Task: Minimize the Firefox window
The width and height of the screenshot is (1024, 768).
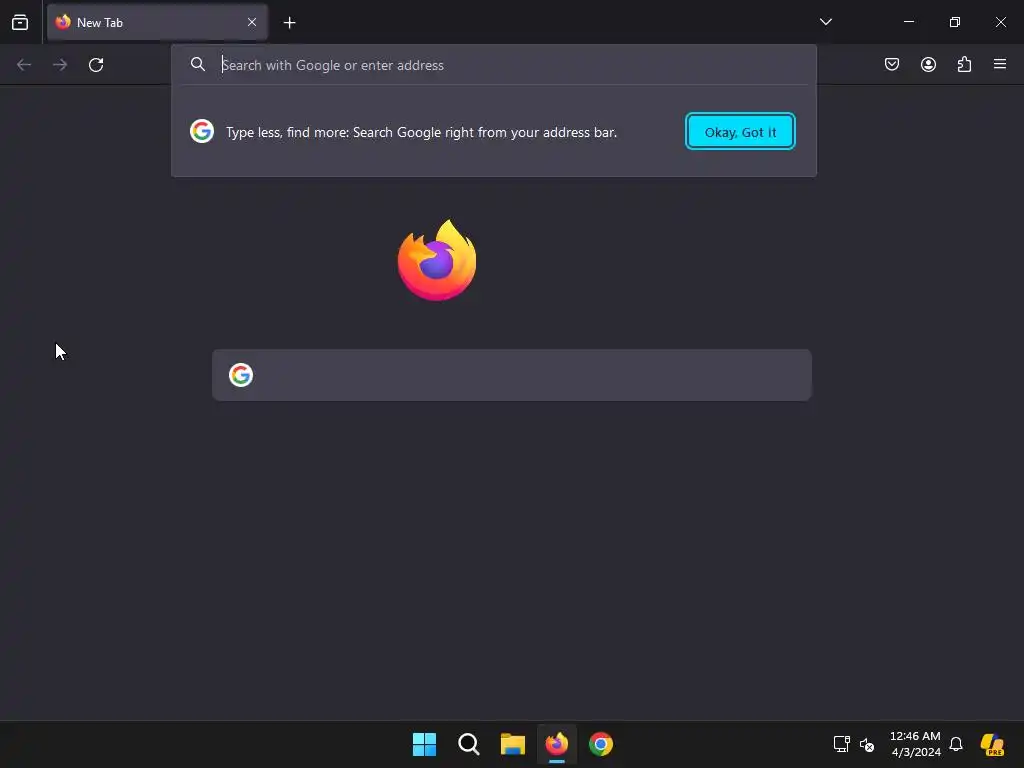Action: 908,22
